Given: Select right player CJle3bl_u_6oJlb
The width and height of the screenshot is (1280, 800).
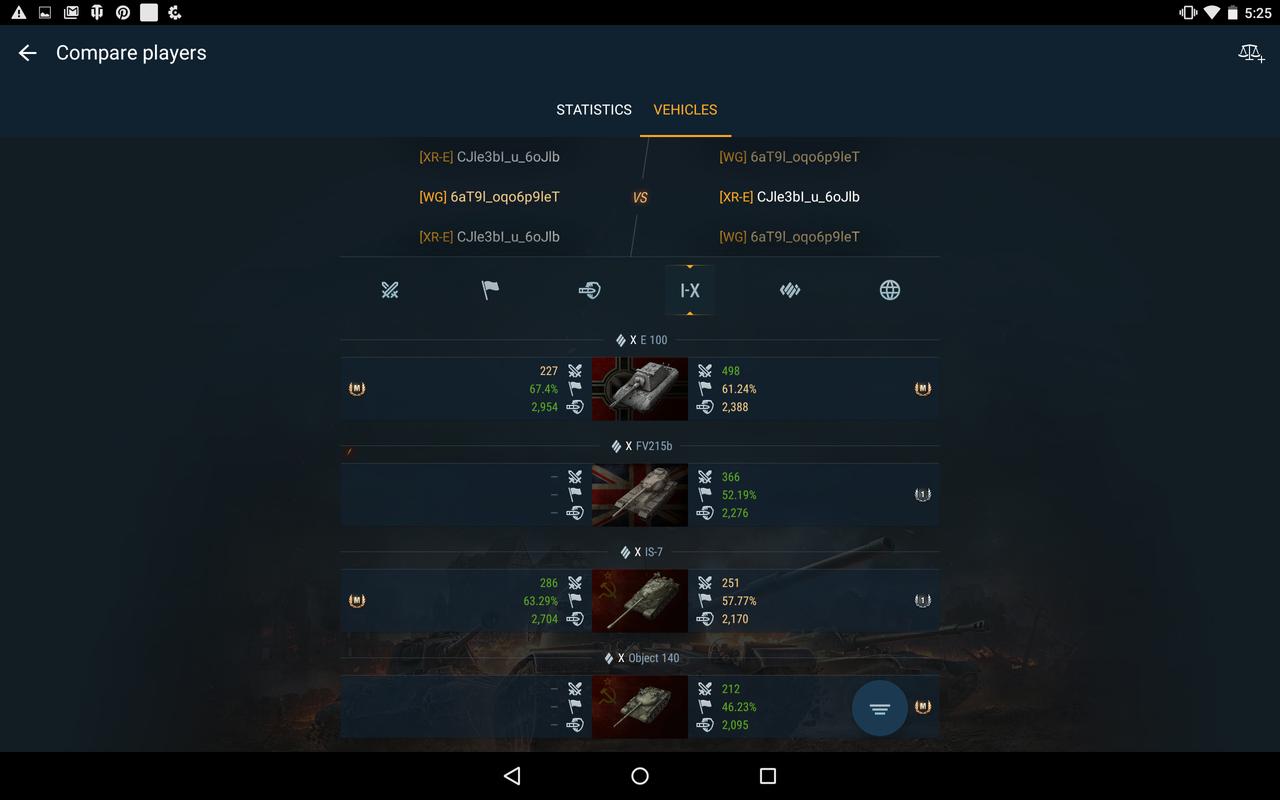Looking at the screenshot, I should (x=789, y=197).
